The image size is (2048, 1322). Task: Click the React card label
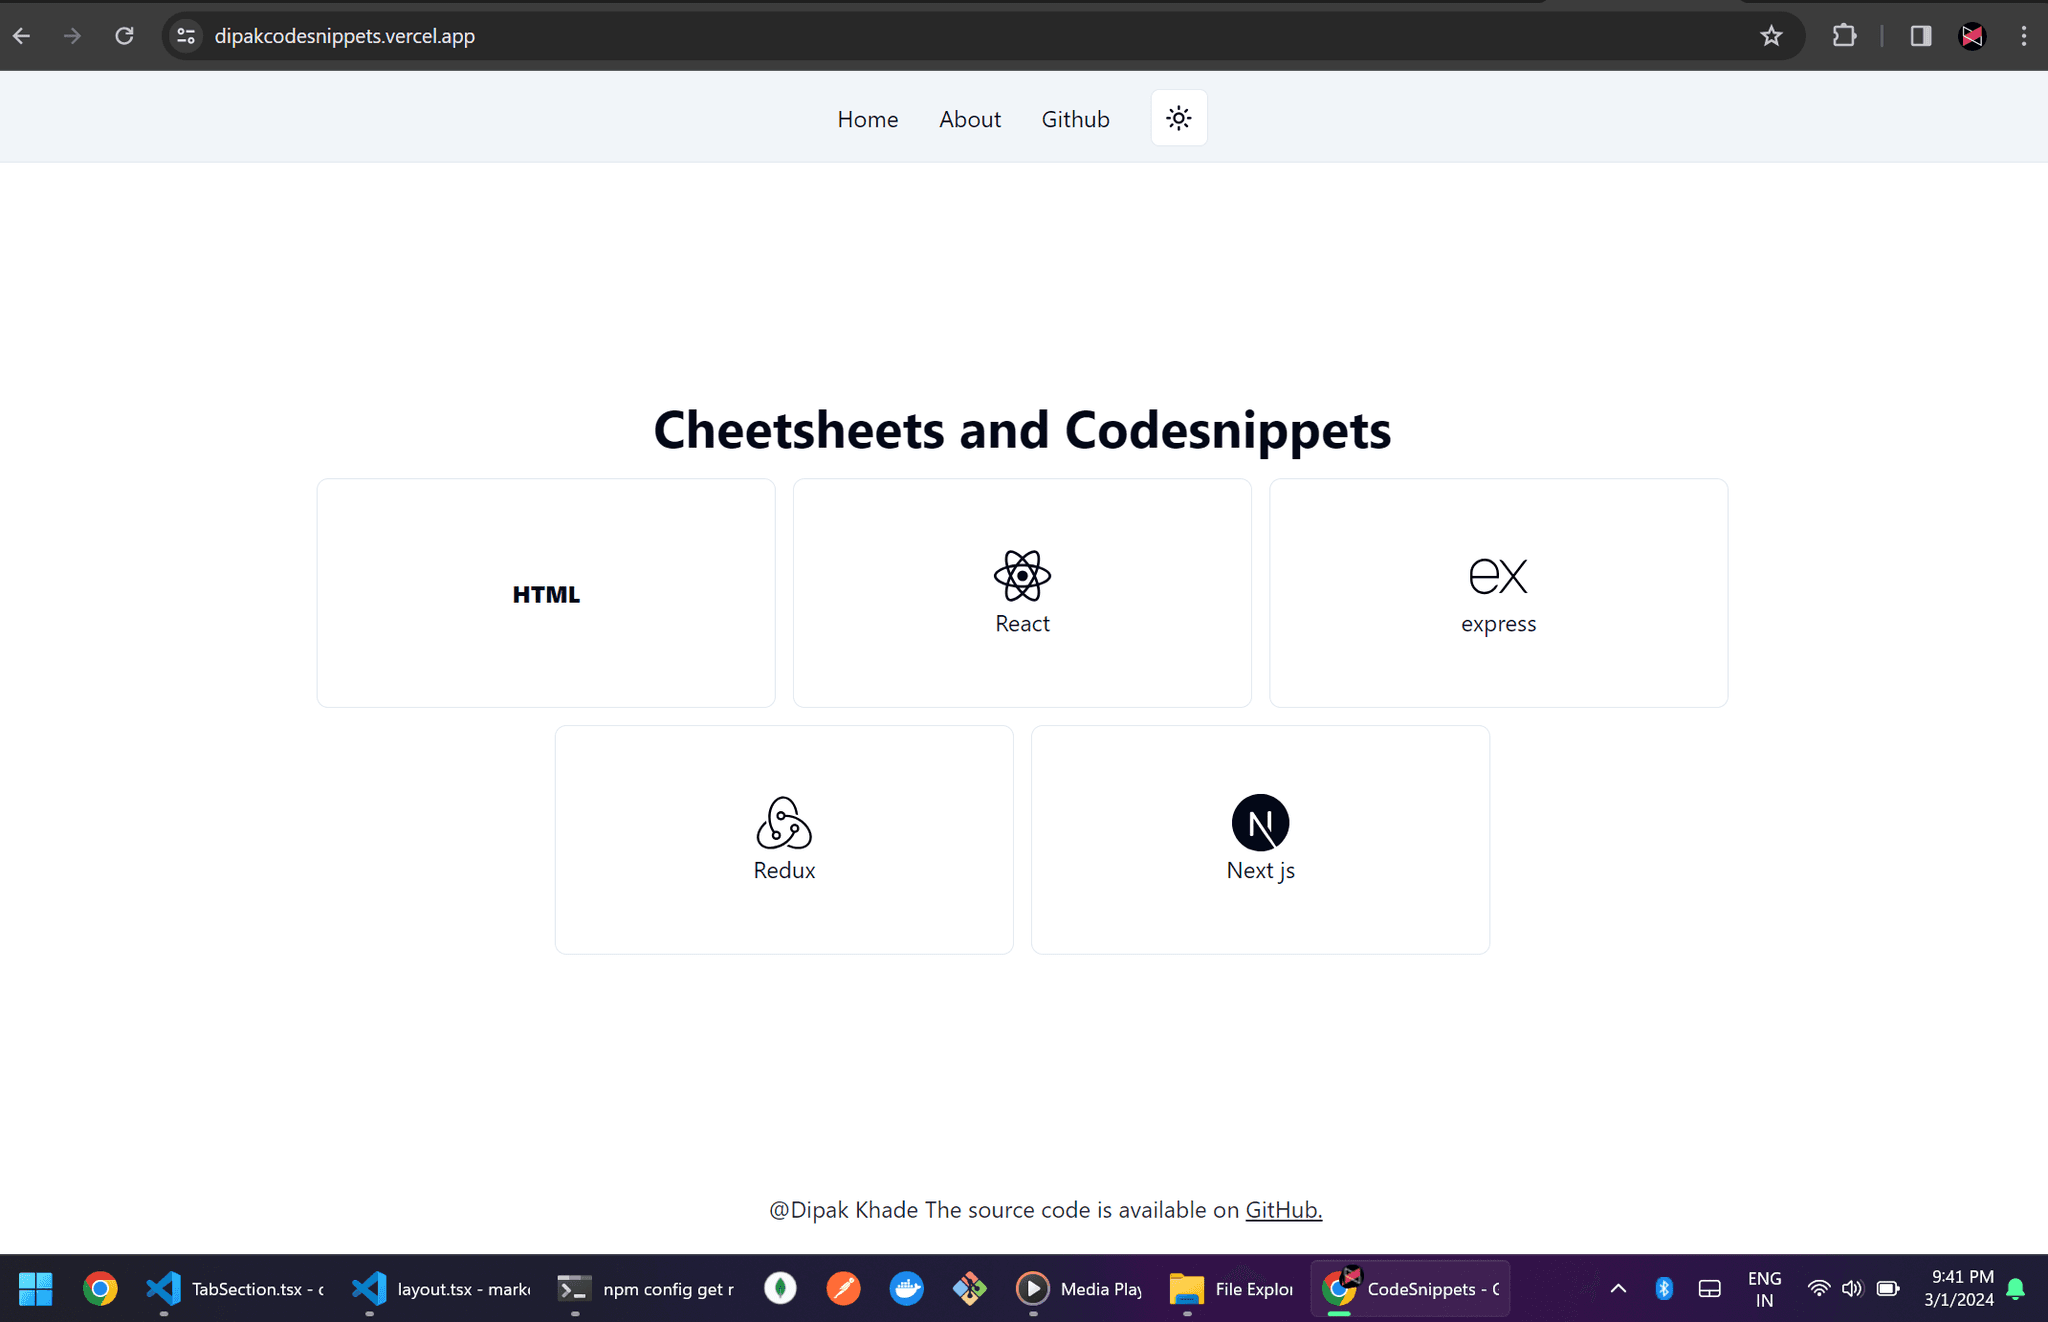coord(1022,624)
